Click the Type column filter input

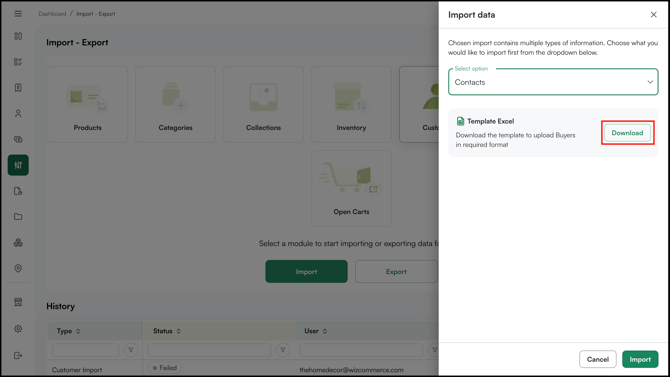(x=85, y=350)
